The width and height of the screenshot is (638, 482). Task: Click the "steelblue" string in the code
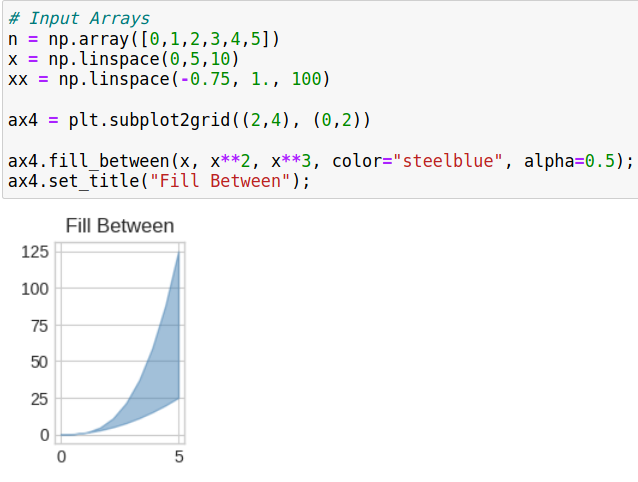(448, 161)
